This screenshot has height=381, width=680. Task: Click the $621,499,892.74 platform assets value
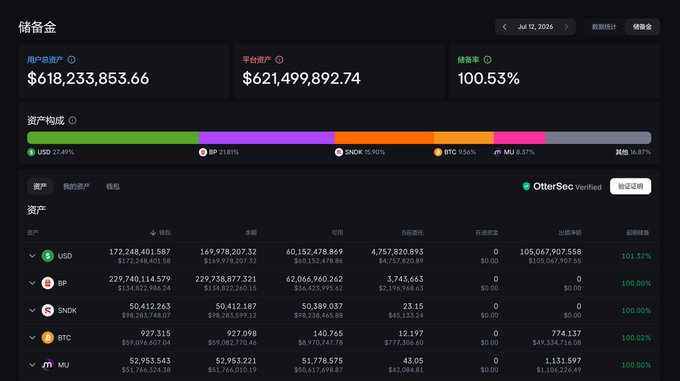[x=301, y=78]
